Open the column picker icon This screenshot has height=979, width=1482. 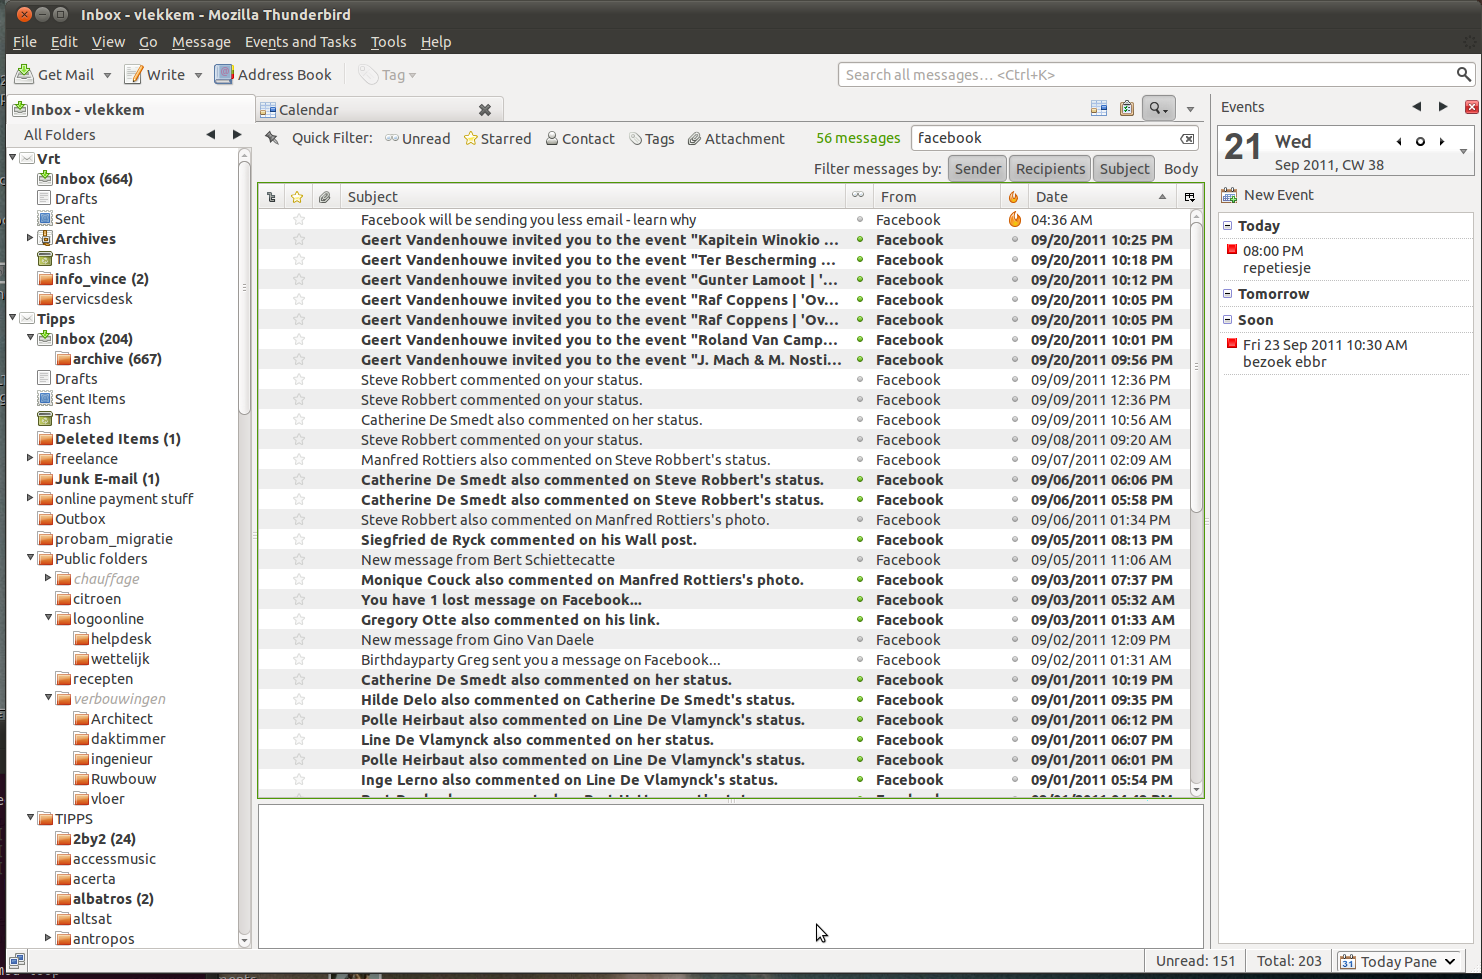[x=1190, y=197]
